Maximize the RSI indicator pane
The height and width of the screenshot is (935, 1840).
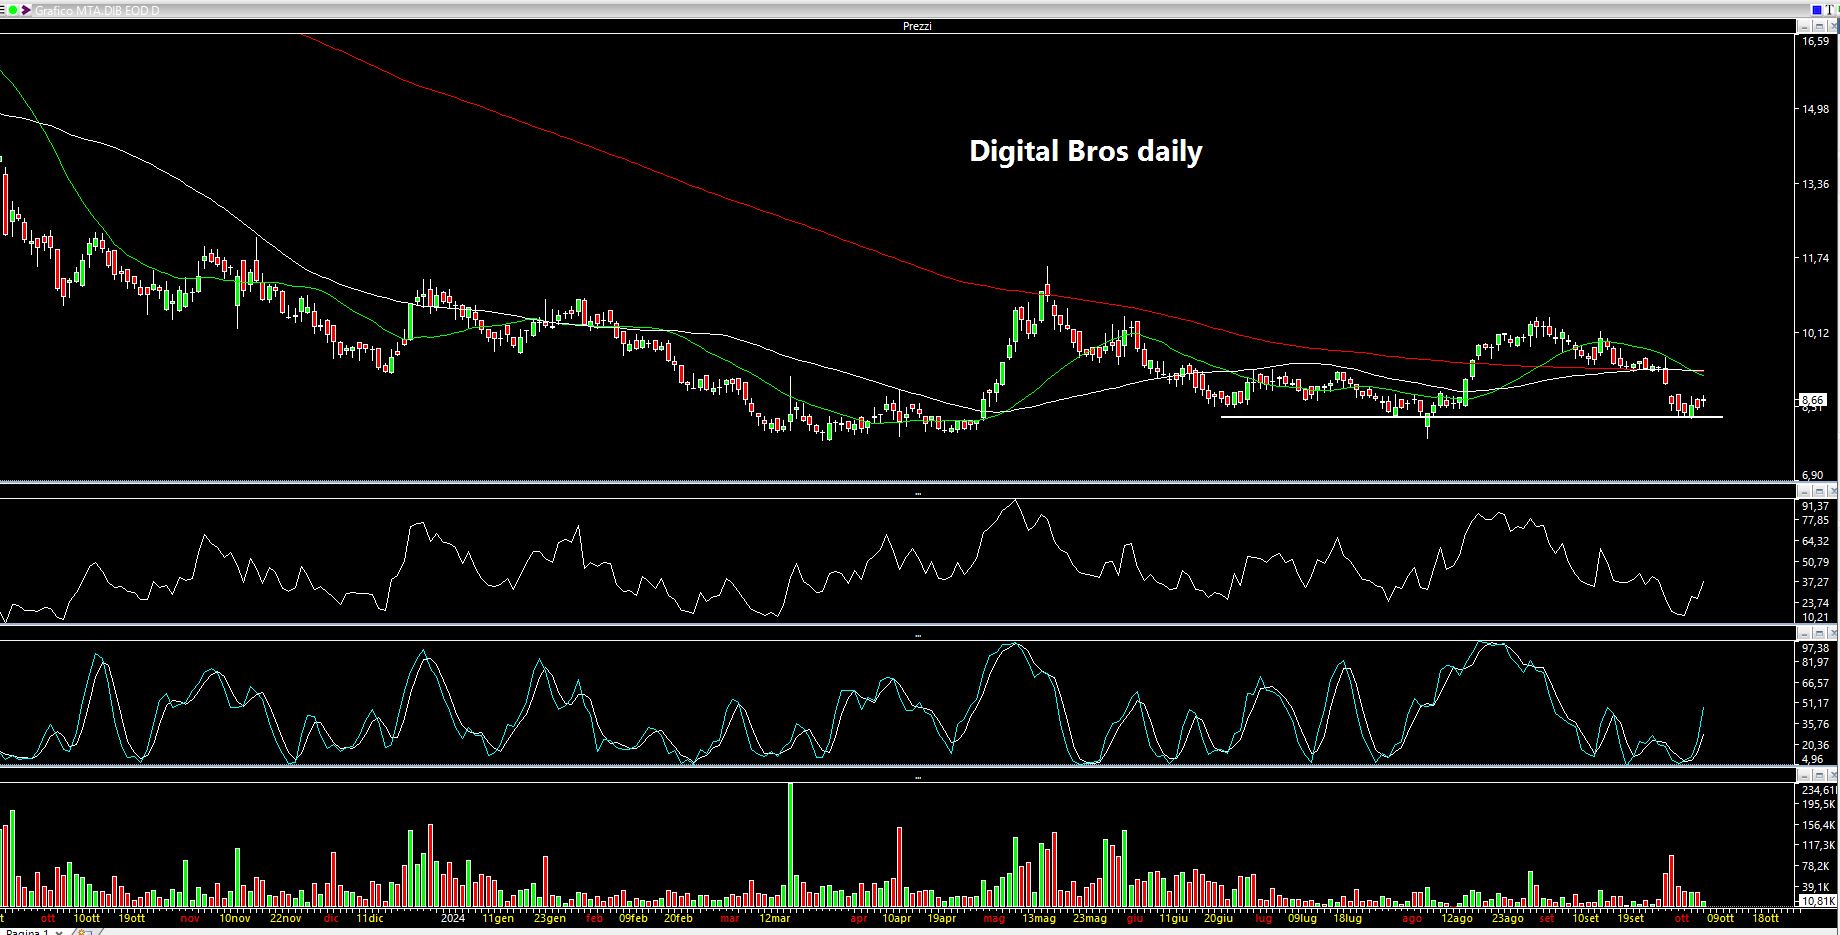1819,491
